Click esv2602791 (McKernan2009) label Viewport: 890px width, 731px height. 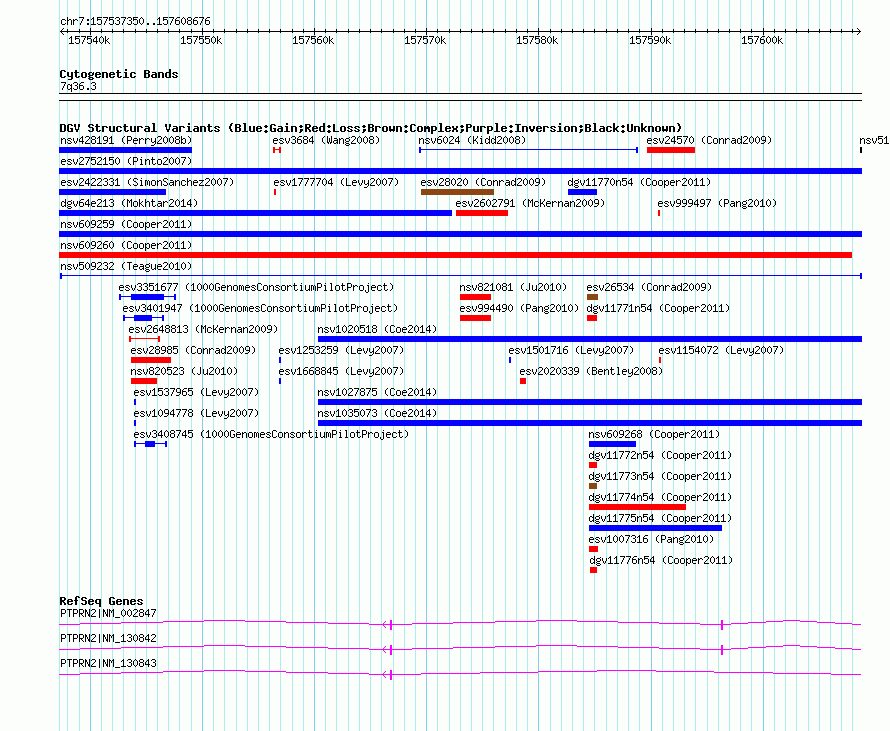530,203
